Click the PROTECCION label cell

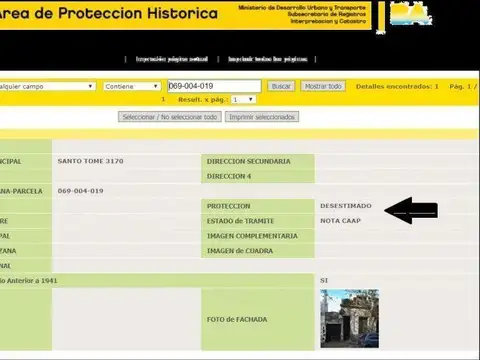coord(258,206)
